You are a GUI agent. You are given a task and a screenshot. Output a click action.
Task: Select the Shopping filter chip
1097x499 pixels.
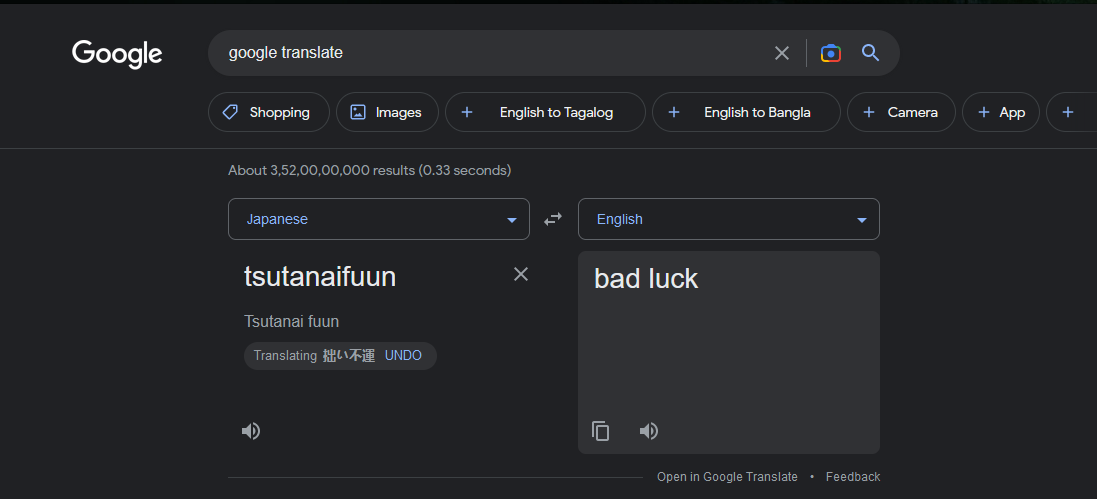tap(266, 112)
